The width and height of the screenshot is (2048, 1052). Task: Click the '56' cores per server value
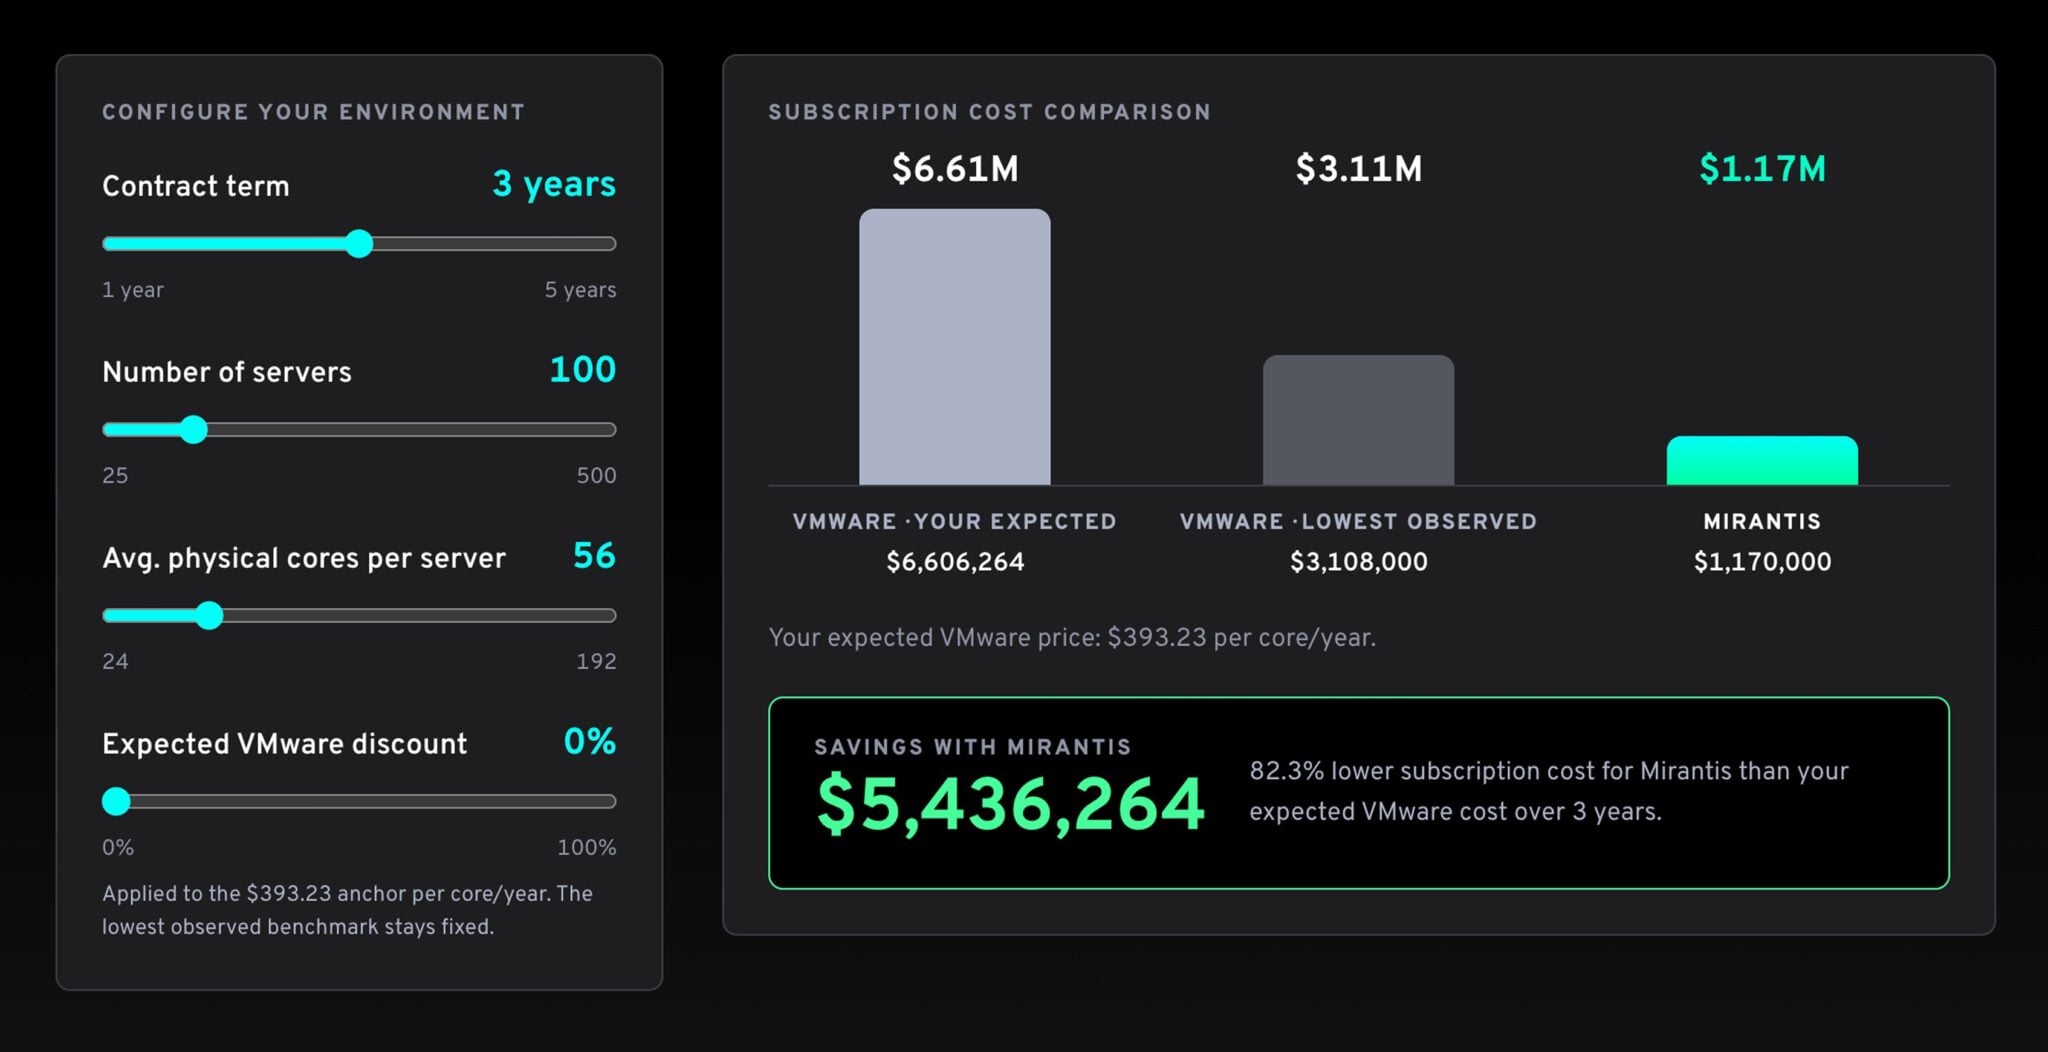pos(594,555)
